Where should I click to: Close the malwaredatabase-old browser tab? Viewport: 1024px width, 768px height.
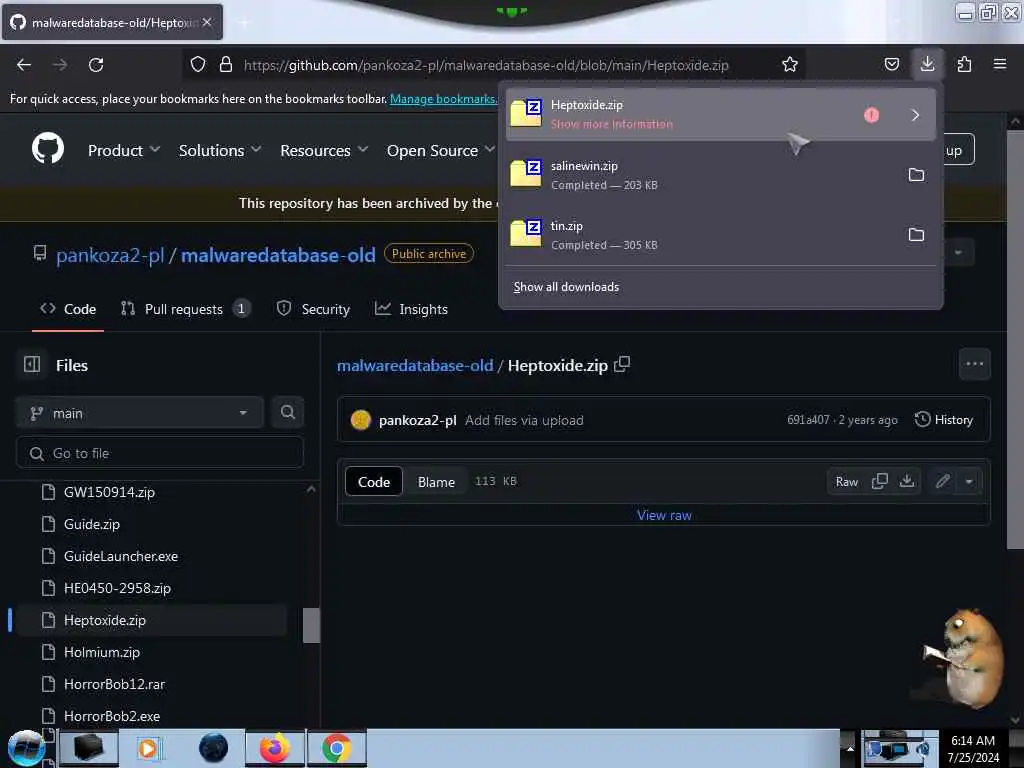click(x=207, y=22)
